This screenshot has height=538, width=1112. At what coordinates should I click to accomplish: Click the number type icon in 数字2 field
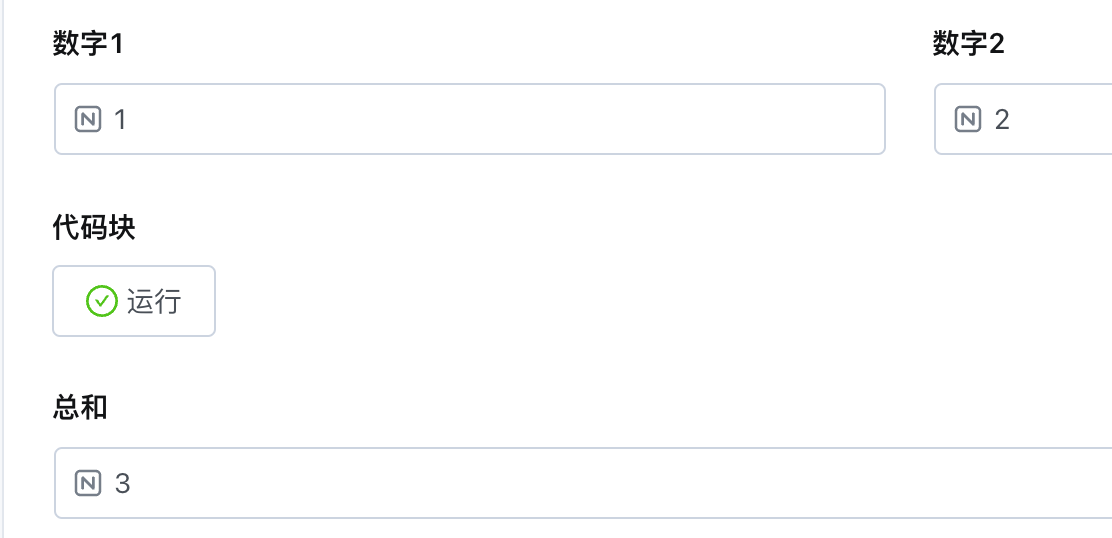(x=968, y=120)
